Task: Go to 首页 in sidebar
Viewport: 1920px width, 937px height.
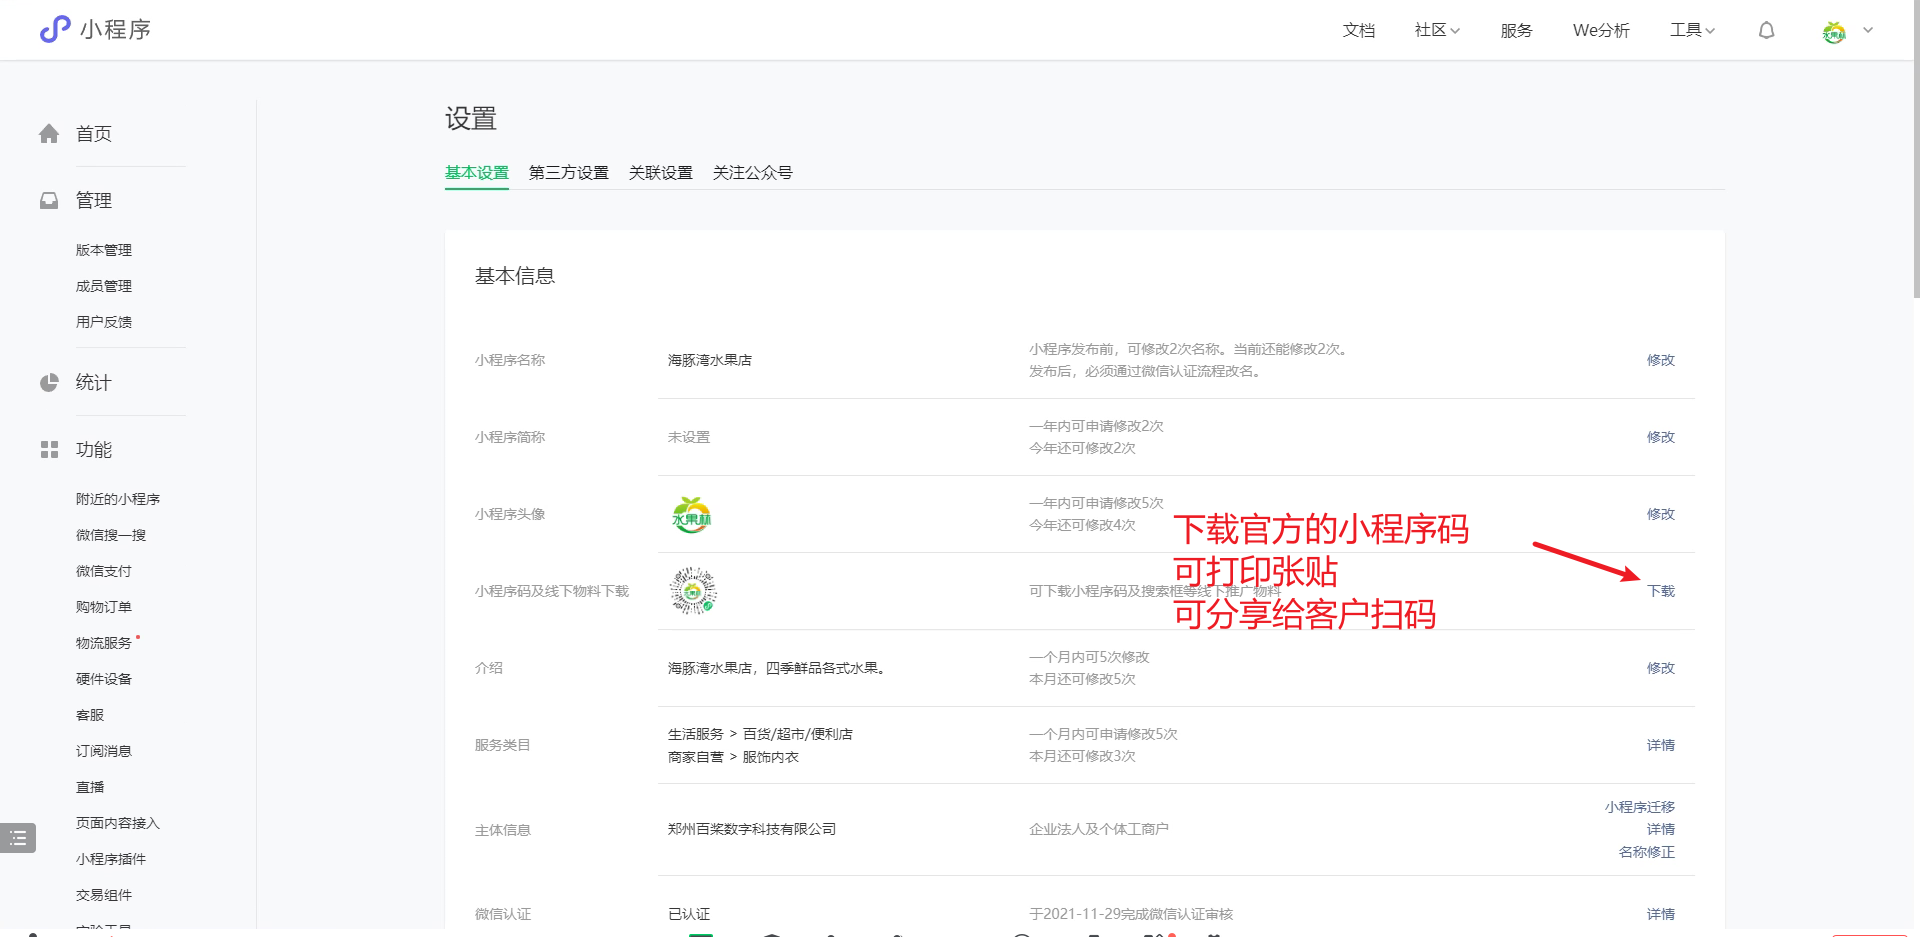Action: point(94,134)
